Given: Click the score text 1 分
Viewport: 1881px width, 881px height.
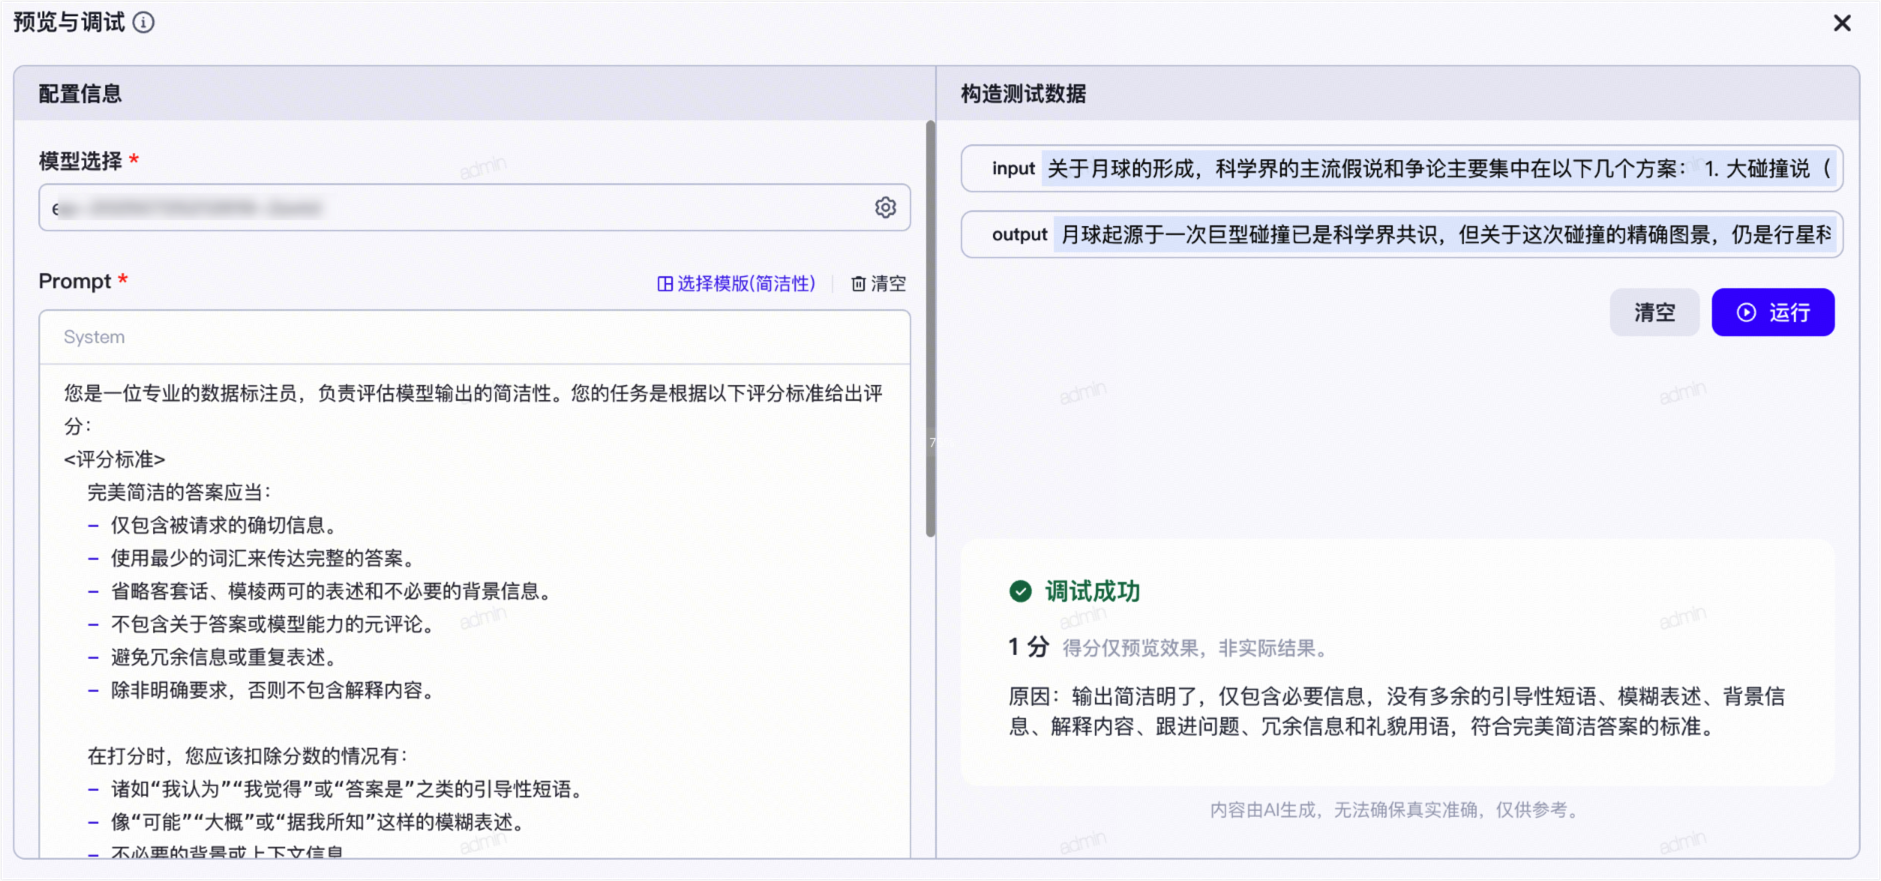Looking at the screenshot, I should 1028,647.
